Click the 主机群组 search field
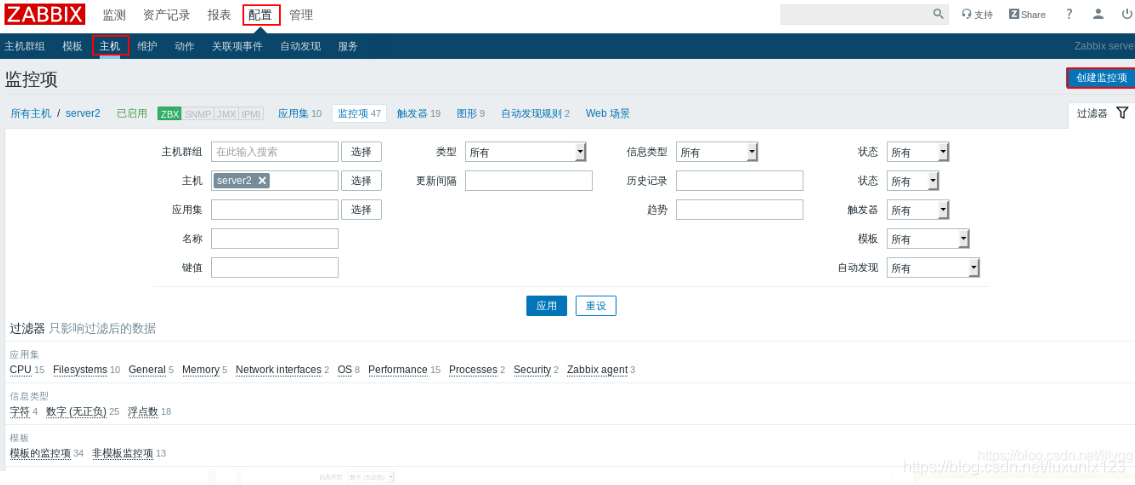 click(275, 152)
